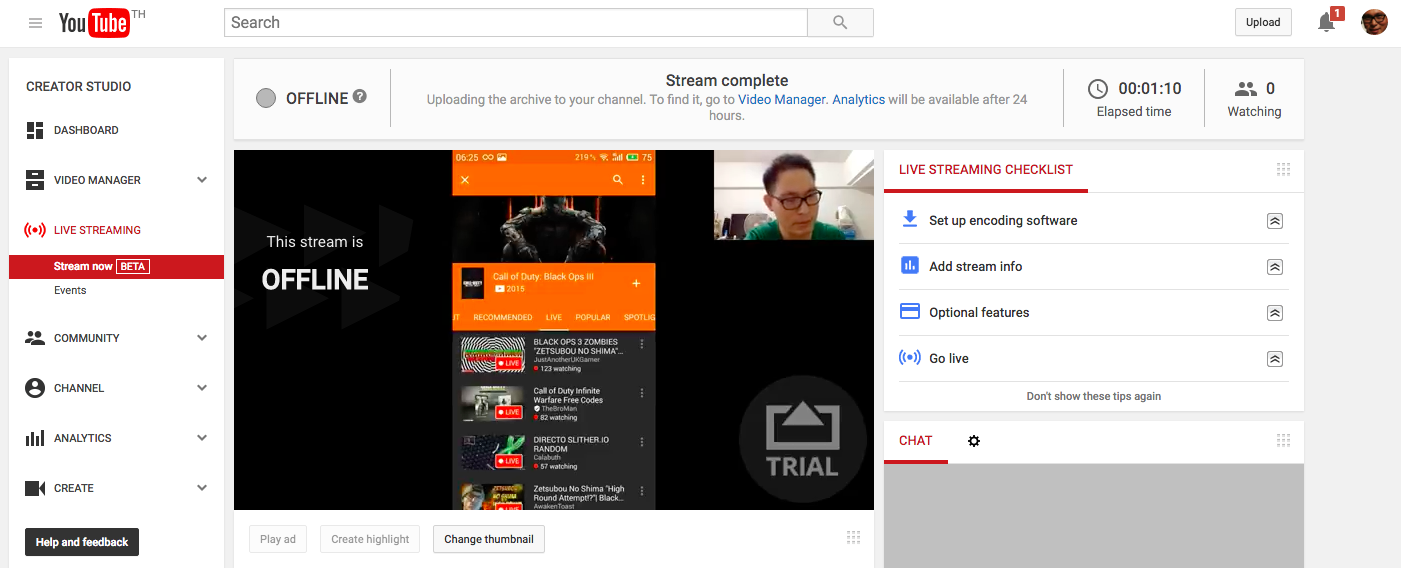1401x568 pixels.
Task: Click the stream info chart icon
Action: [910, 265]
